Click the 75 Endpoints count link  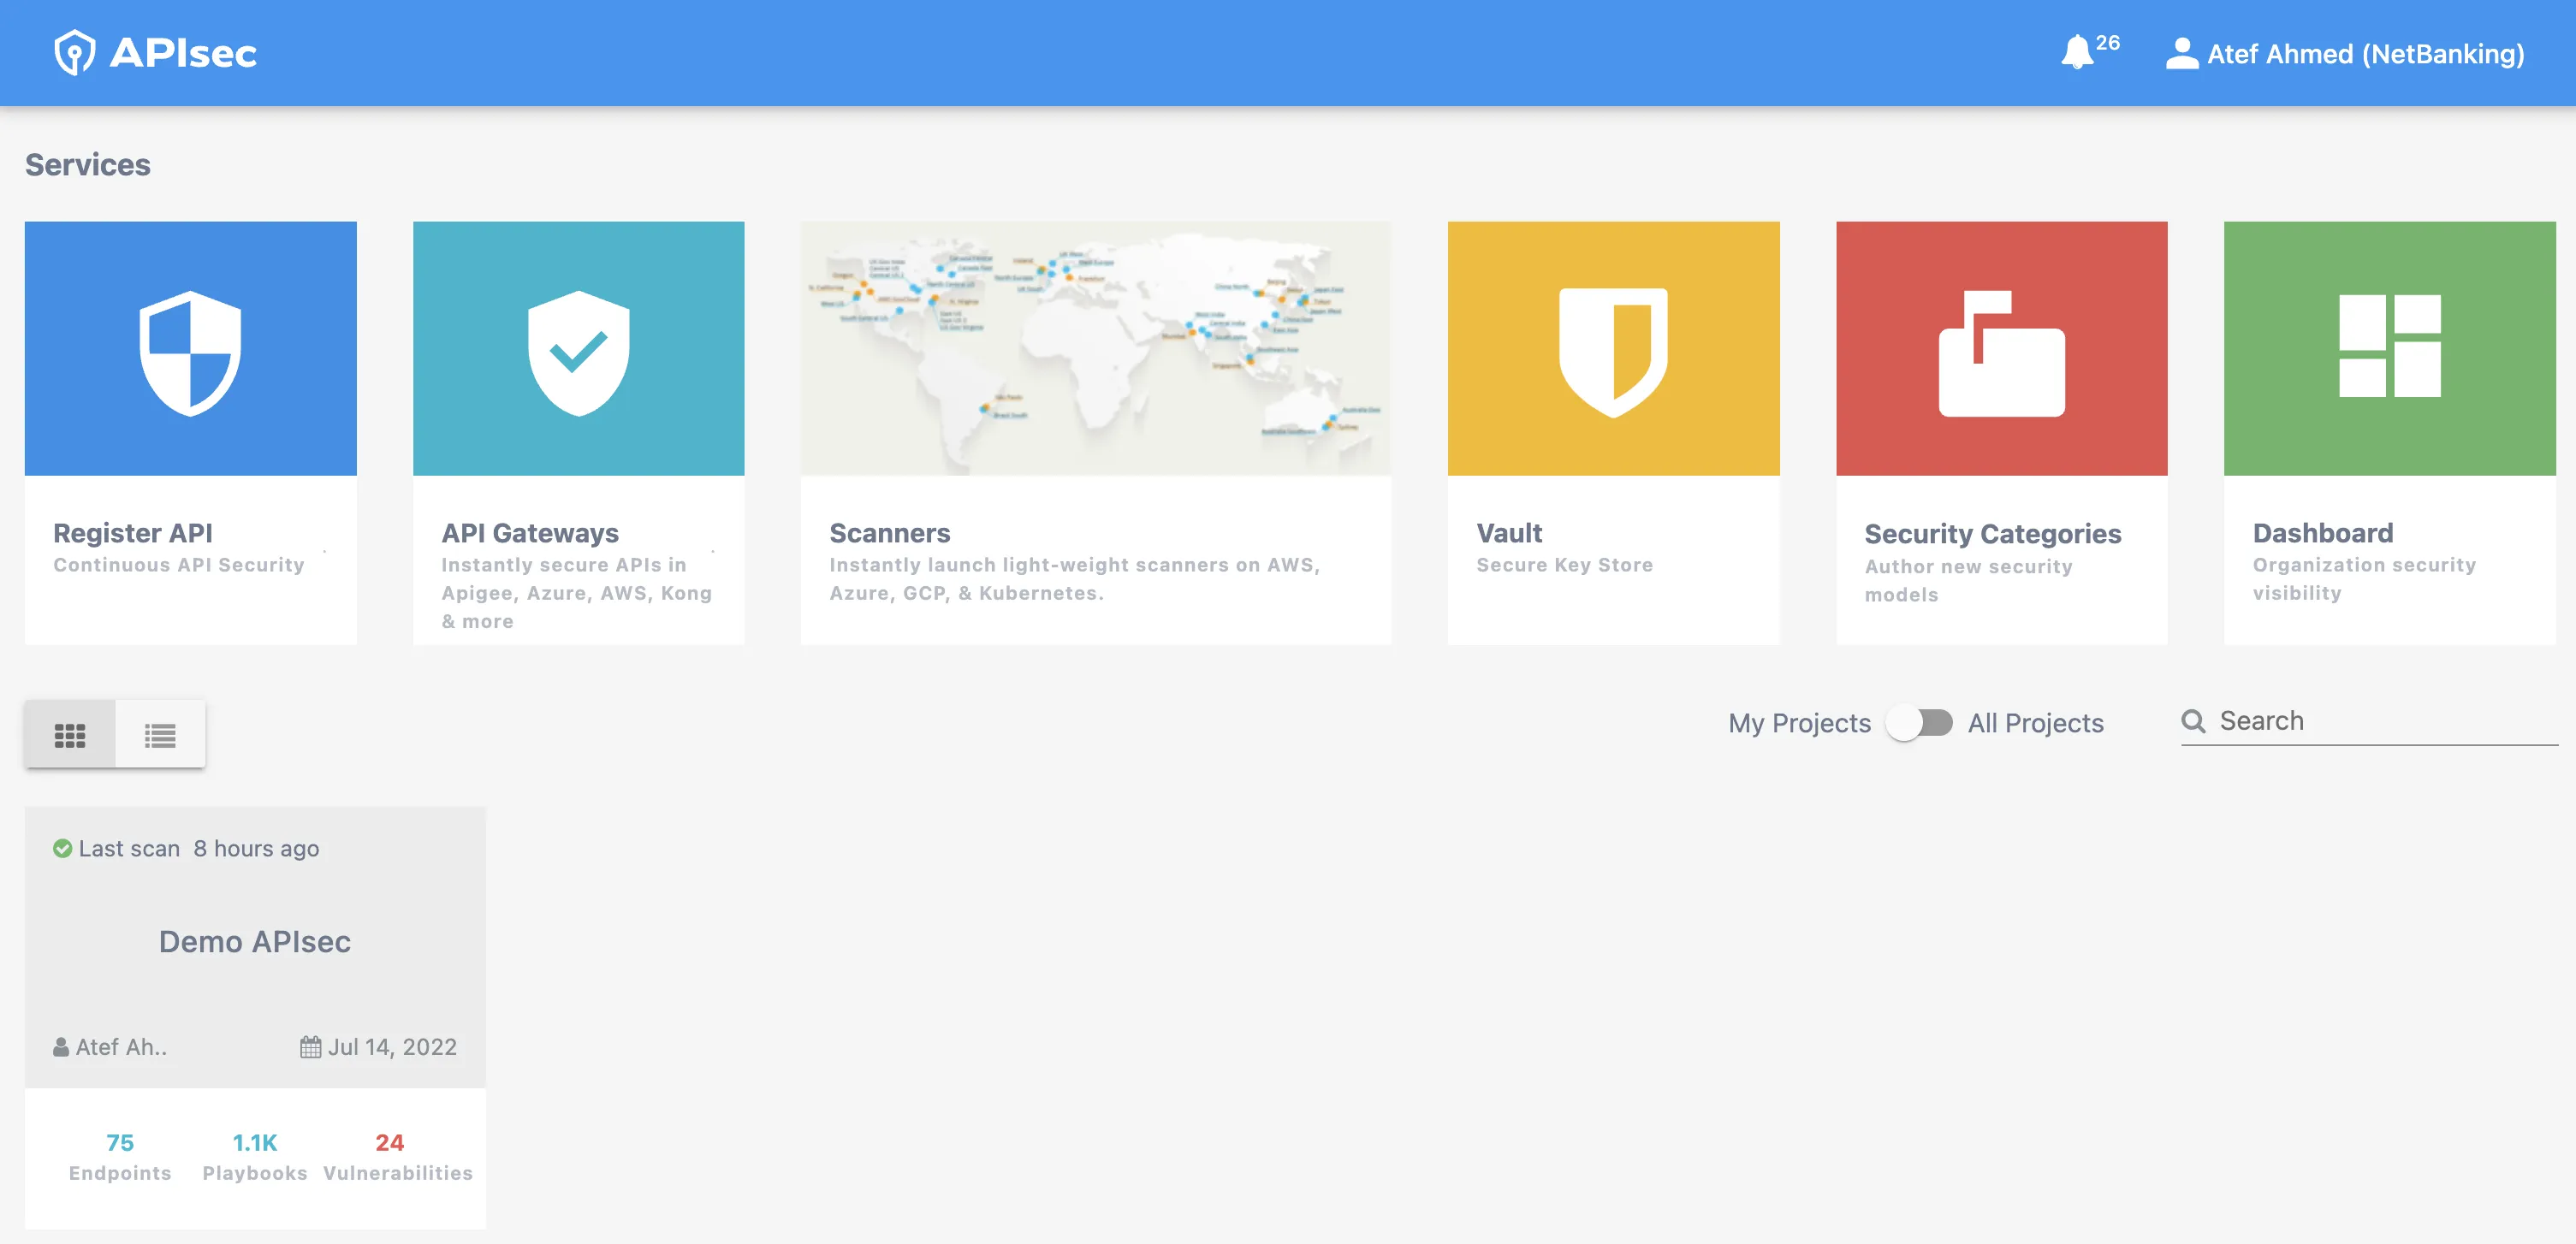tap(119, 1155)
